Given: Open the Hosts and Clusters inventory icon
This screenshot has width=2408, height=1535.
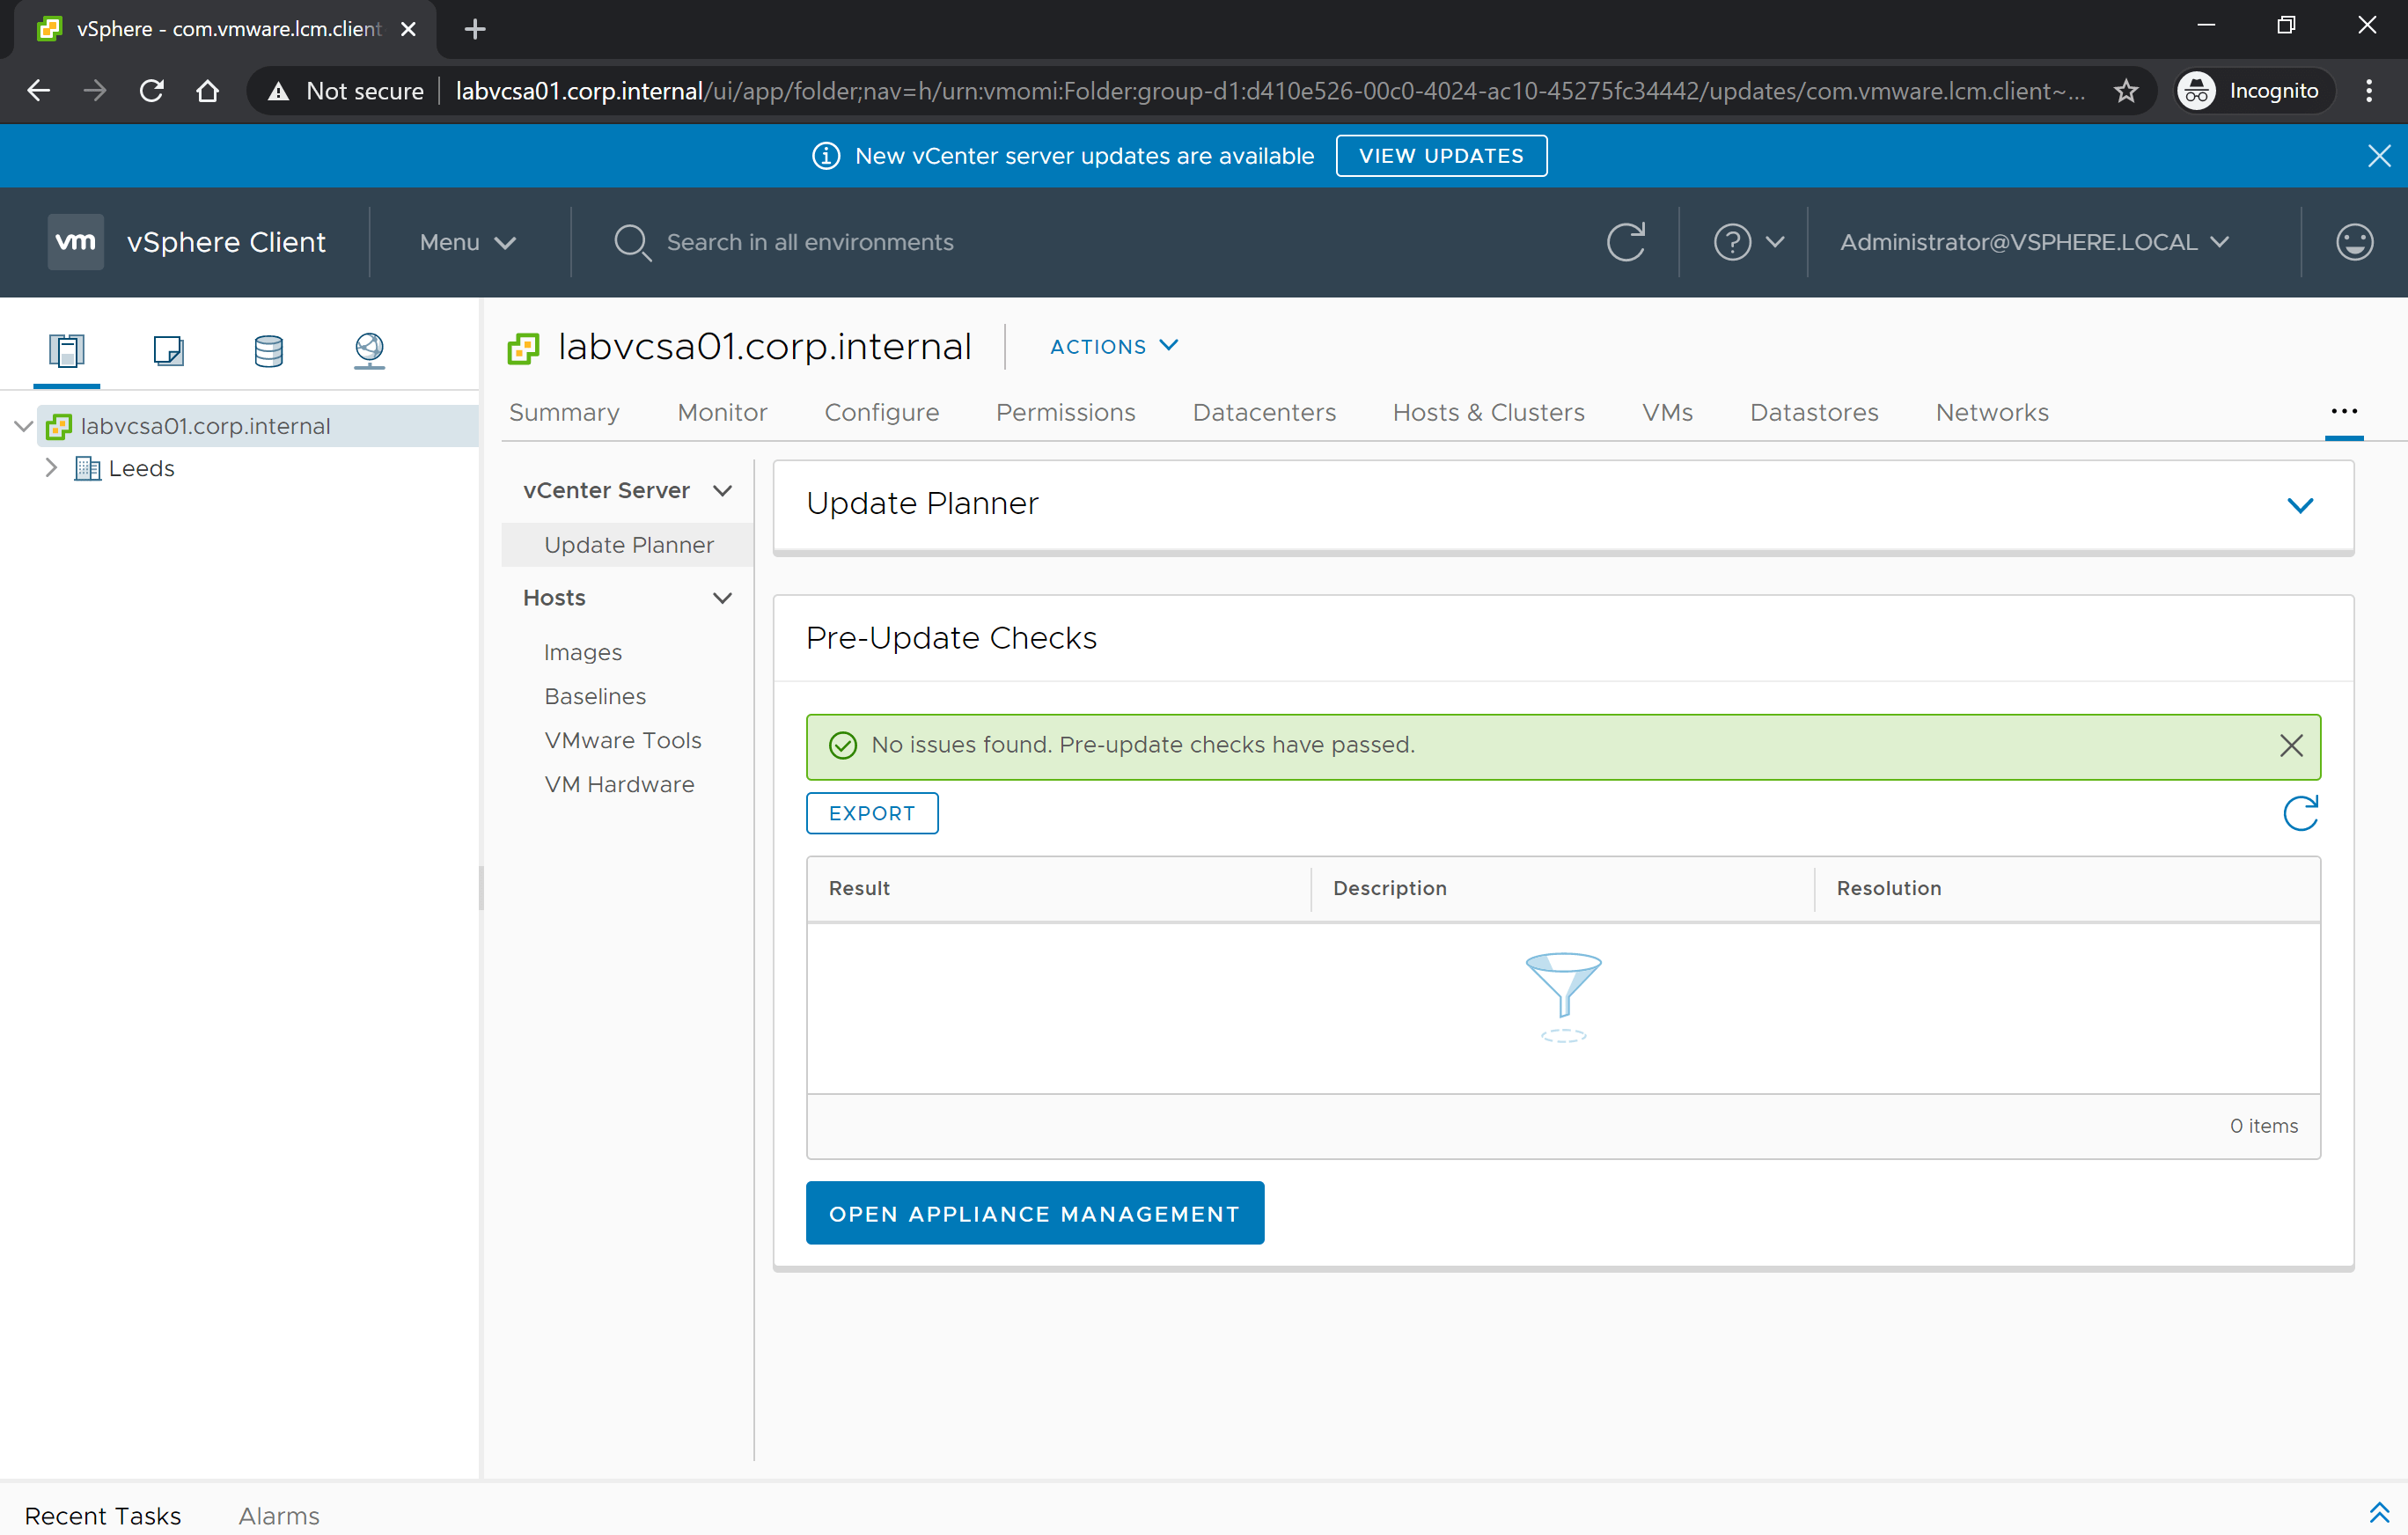Looking at the screenshot, I should pyautogui.click(x=67, y=350).
